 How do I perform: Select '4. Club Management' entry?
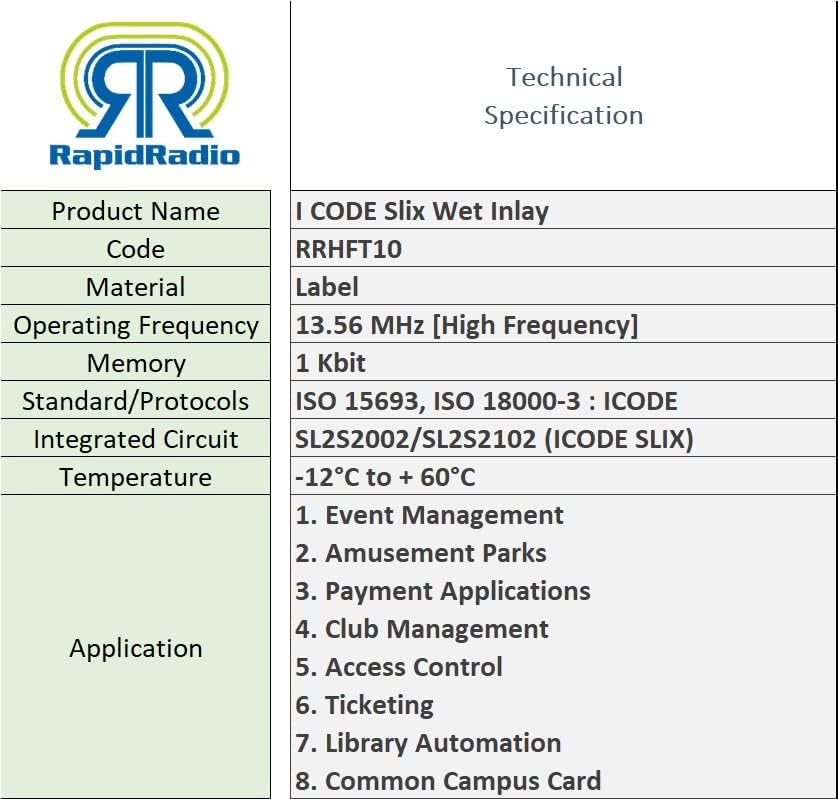[x=422, y=630]
